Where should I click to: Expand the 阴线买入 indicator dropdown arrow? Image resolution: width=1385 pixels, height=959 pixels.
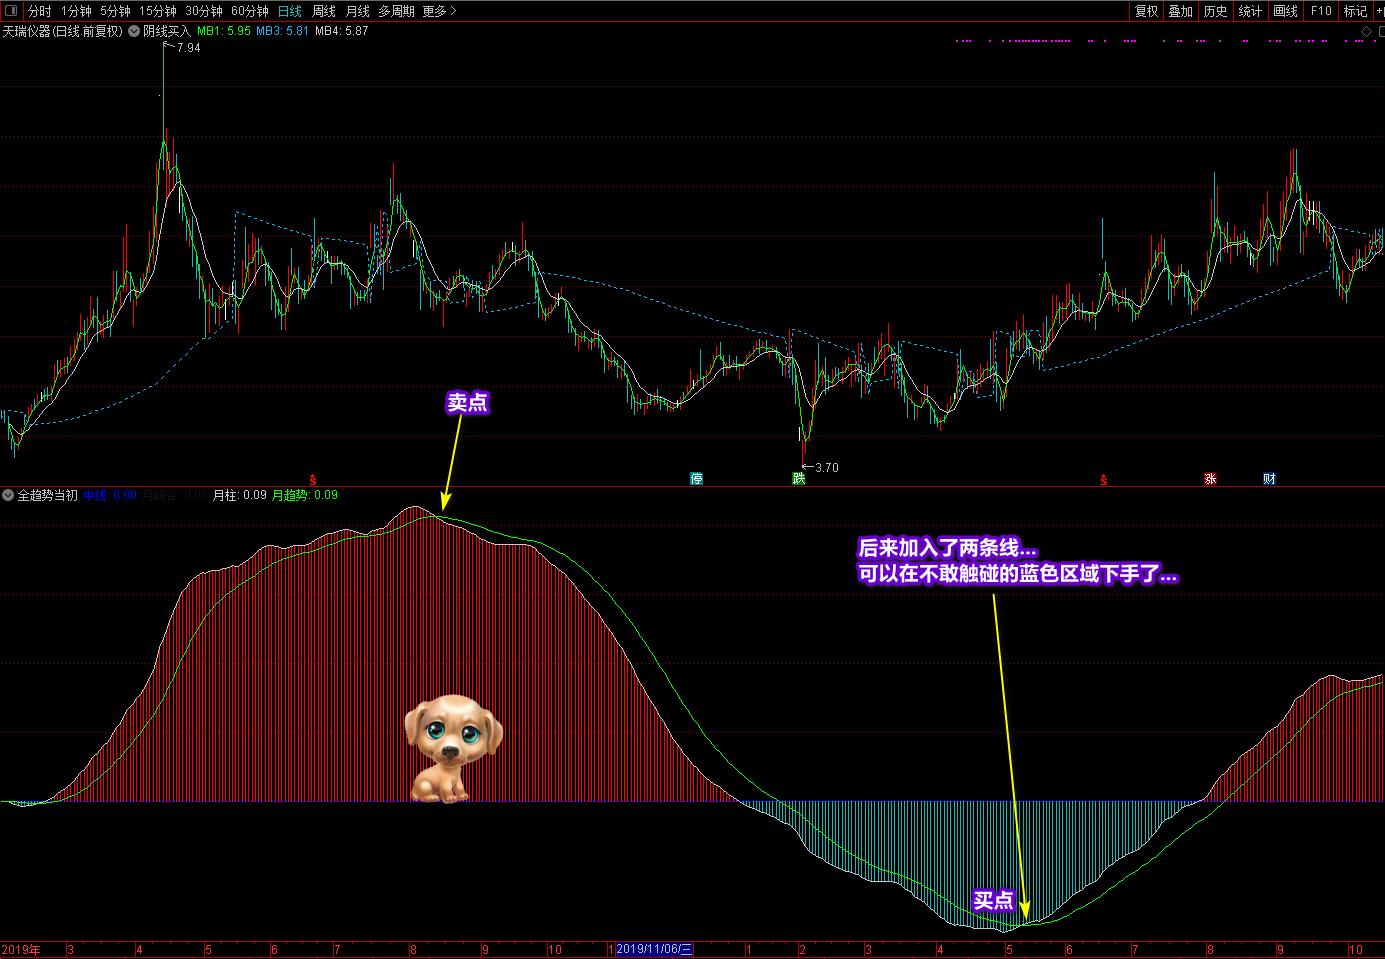click(134, 31)
